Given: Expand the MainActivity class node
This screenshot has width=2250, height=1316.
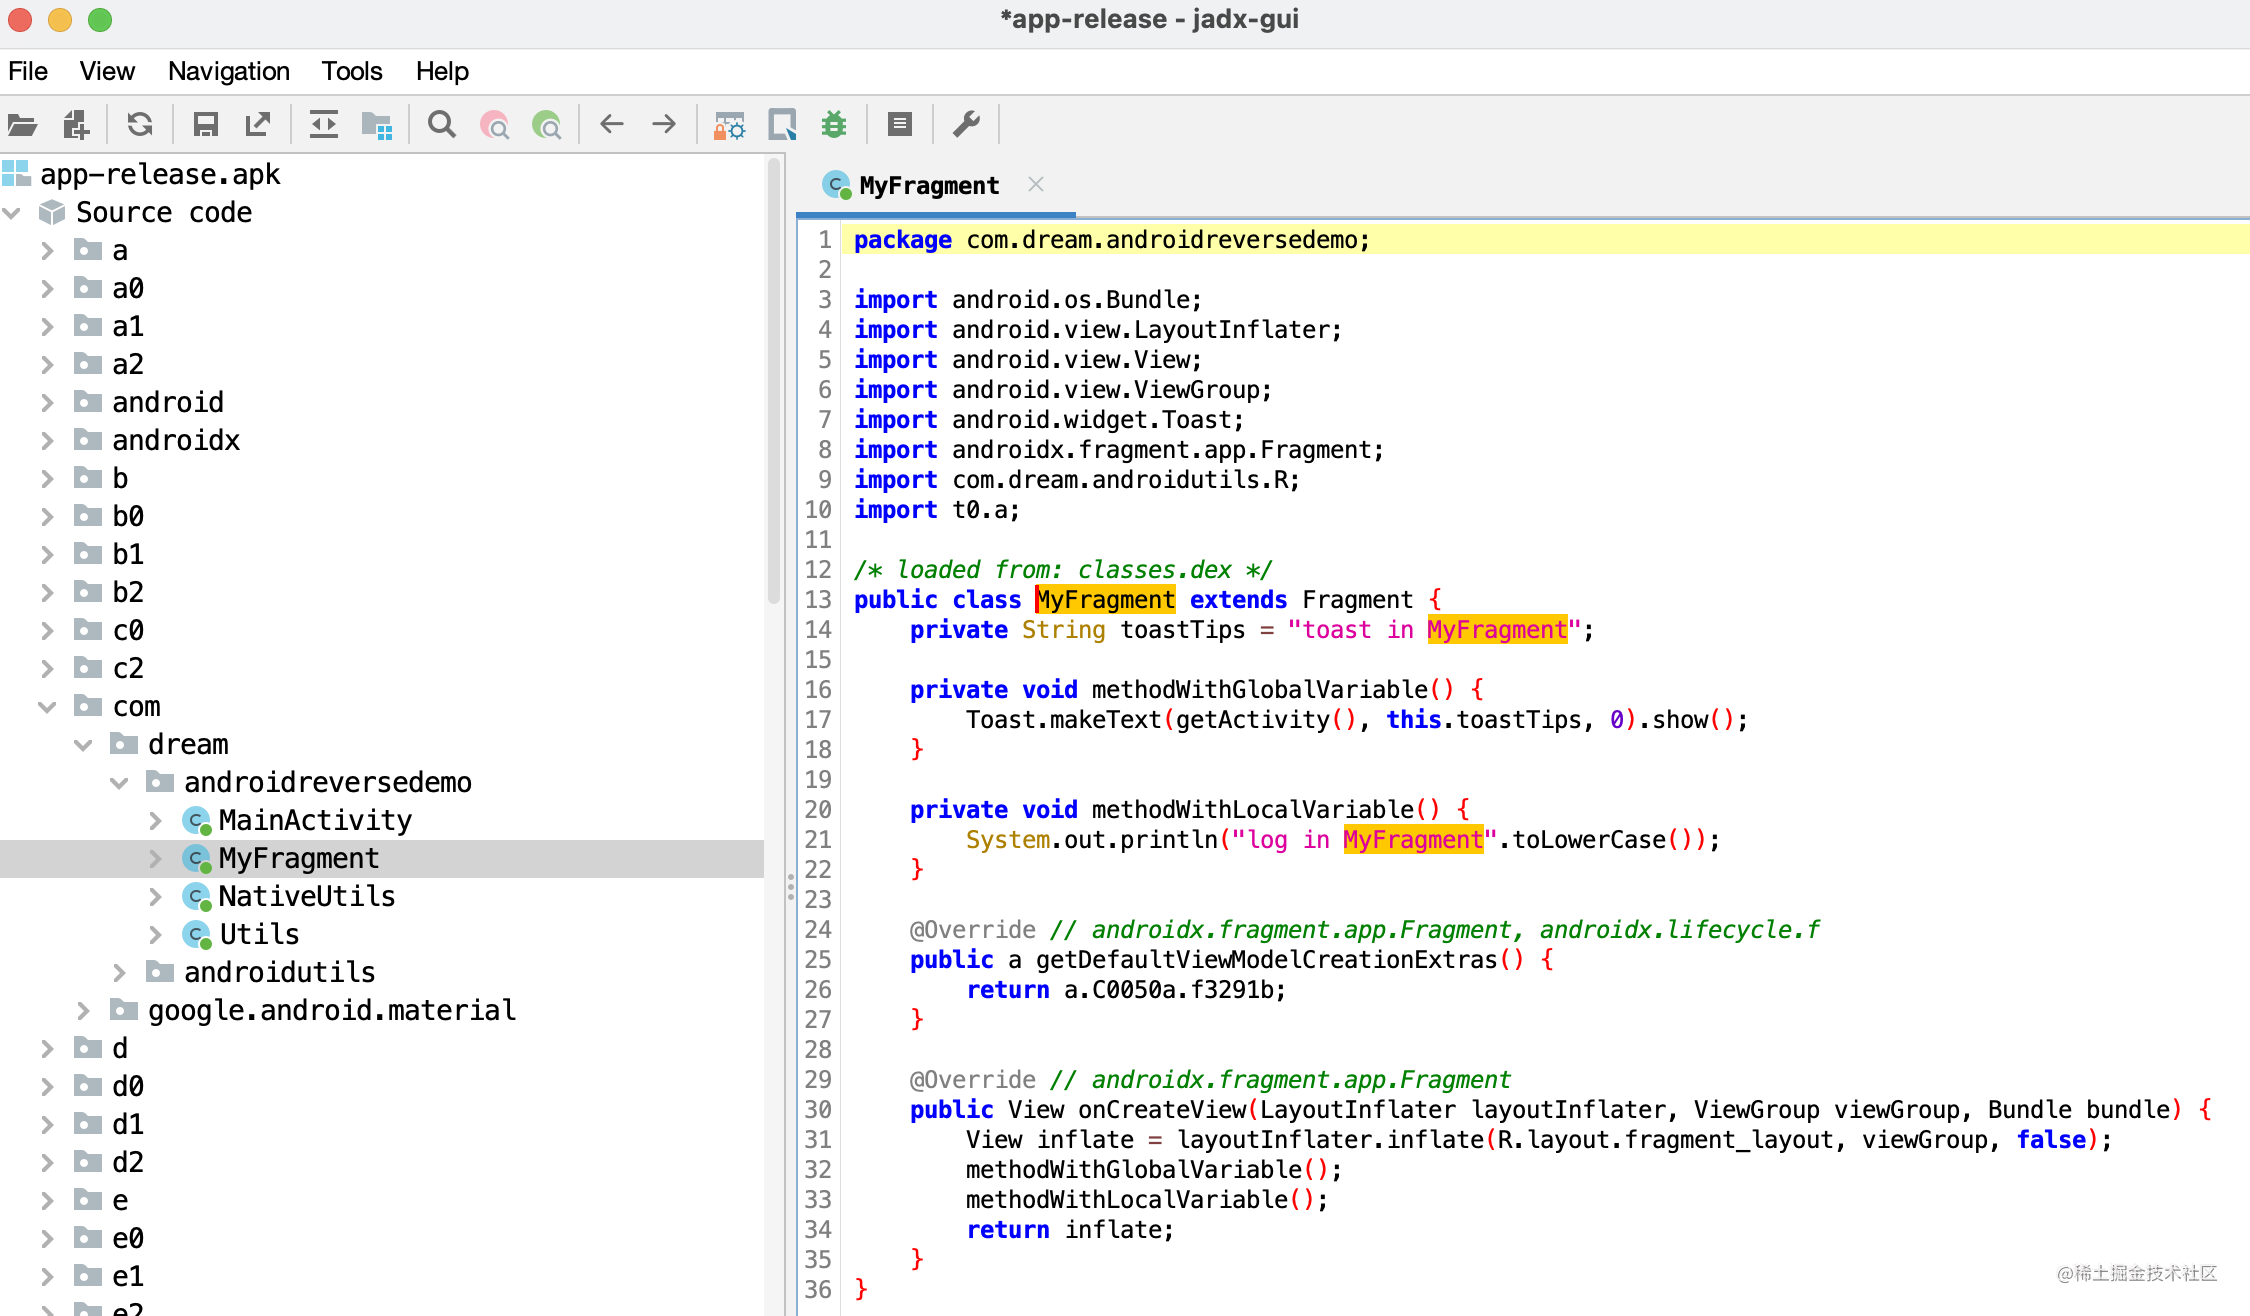Looking at the screenshot, I should [155, 821].
